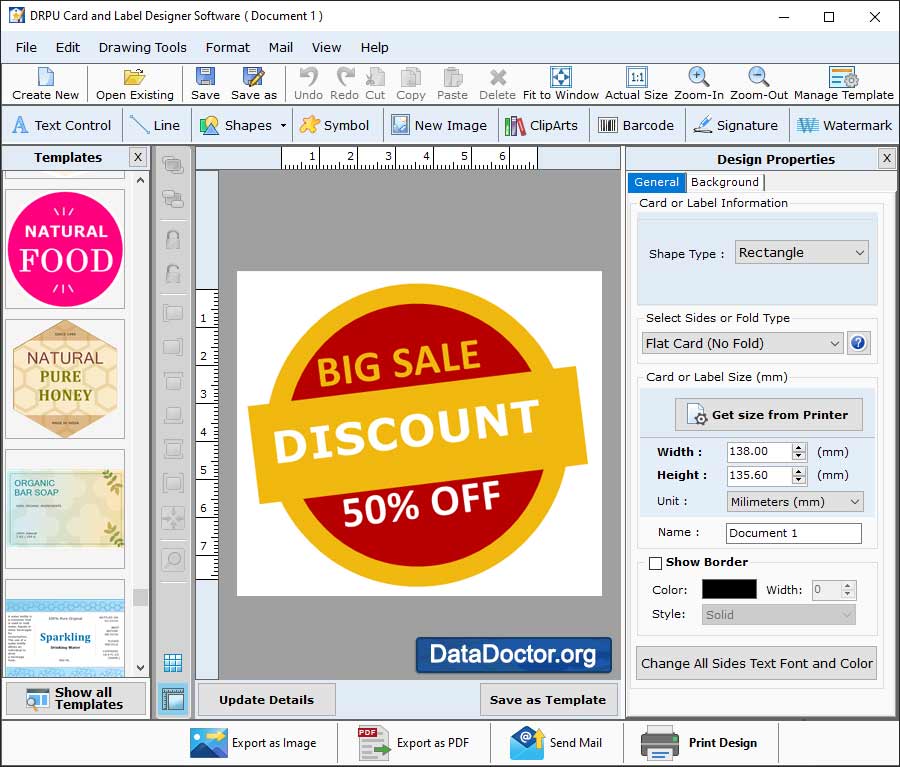Open the ClipArts gallery
Image resolution: width=900 pixels, height=767 pixels.
[x=550, y=124]
